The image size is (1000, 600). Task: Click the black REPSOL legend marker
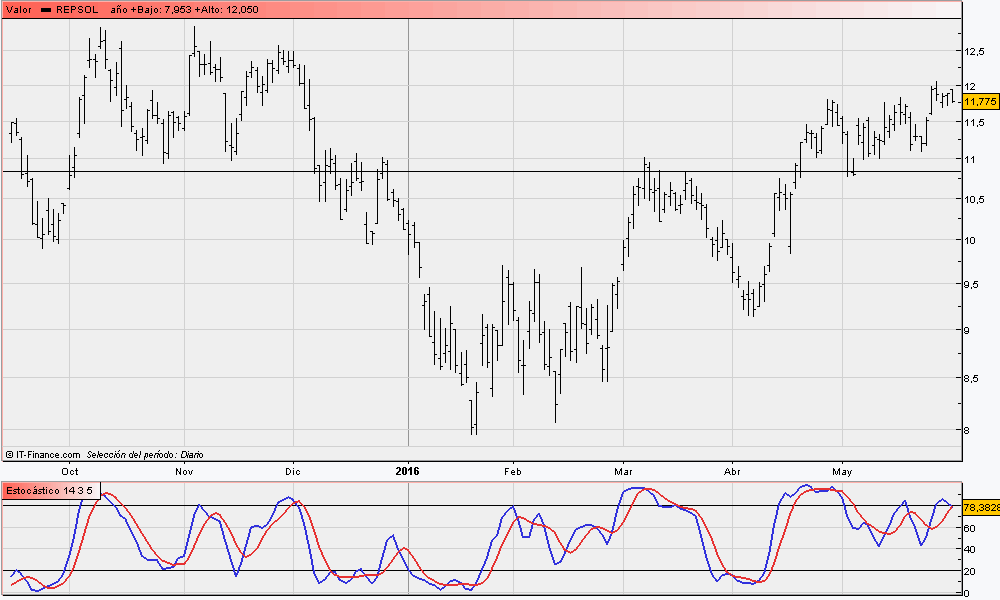[x=46, y=9]
